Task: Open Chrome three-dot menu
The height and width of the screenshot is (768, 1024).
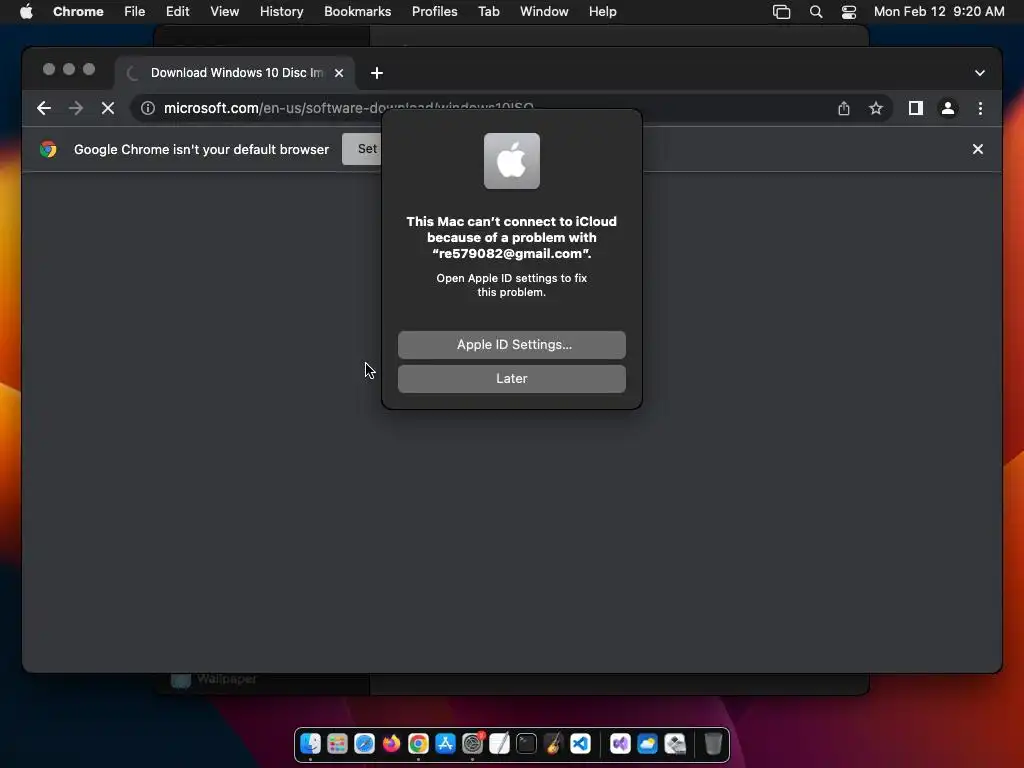Action: tap(980, 108)
